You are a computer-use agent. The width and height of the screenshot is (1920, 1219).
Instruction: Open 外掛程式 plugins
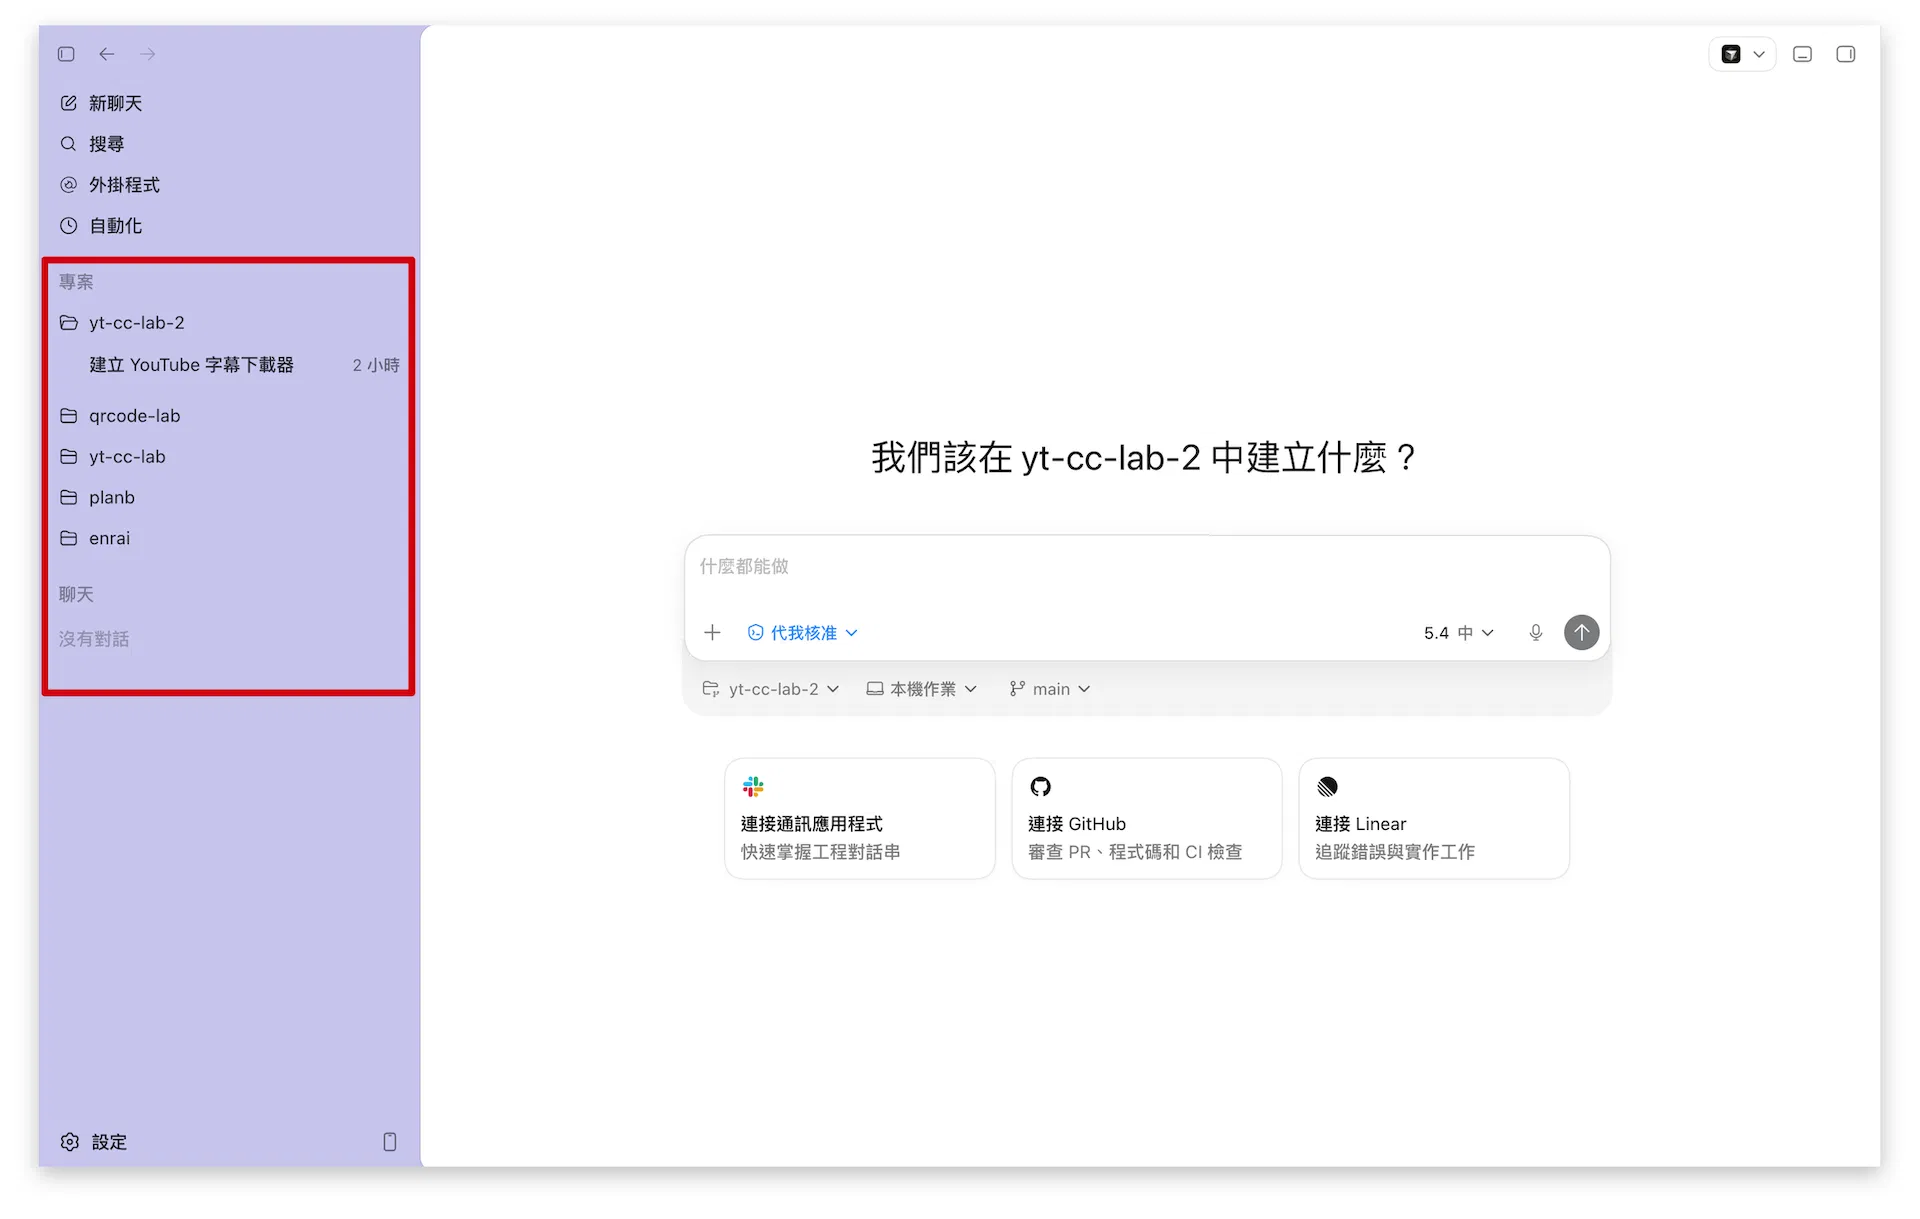[x=229, y=185]
